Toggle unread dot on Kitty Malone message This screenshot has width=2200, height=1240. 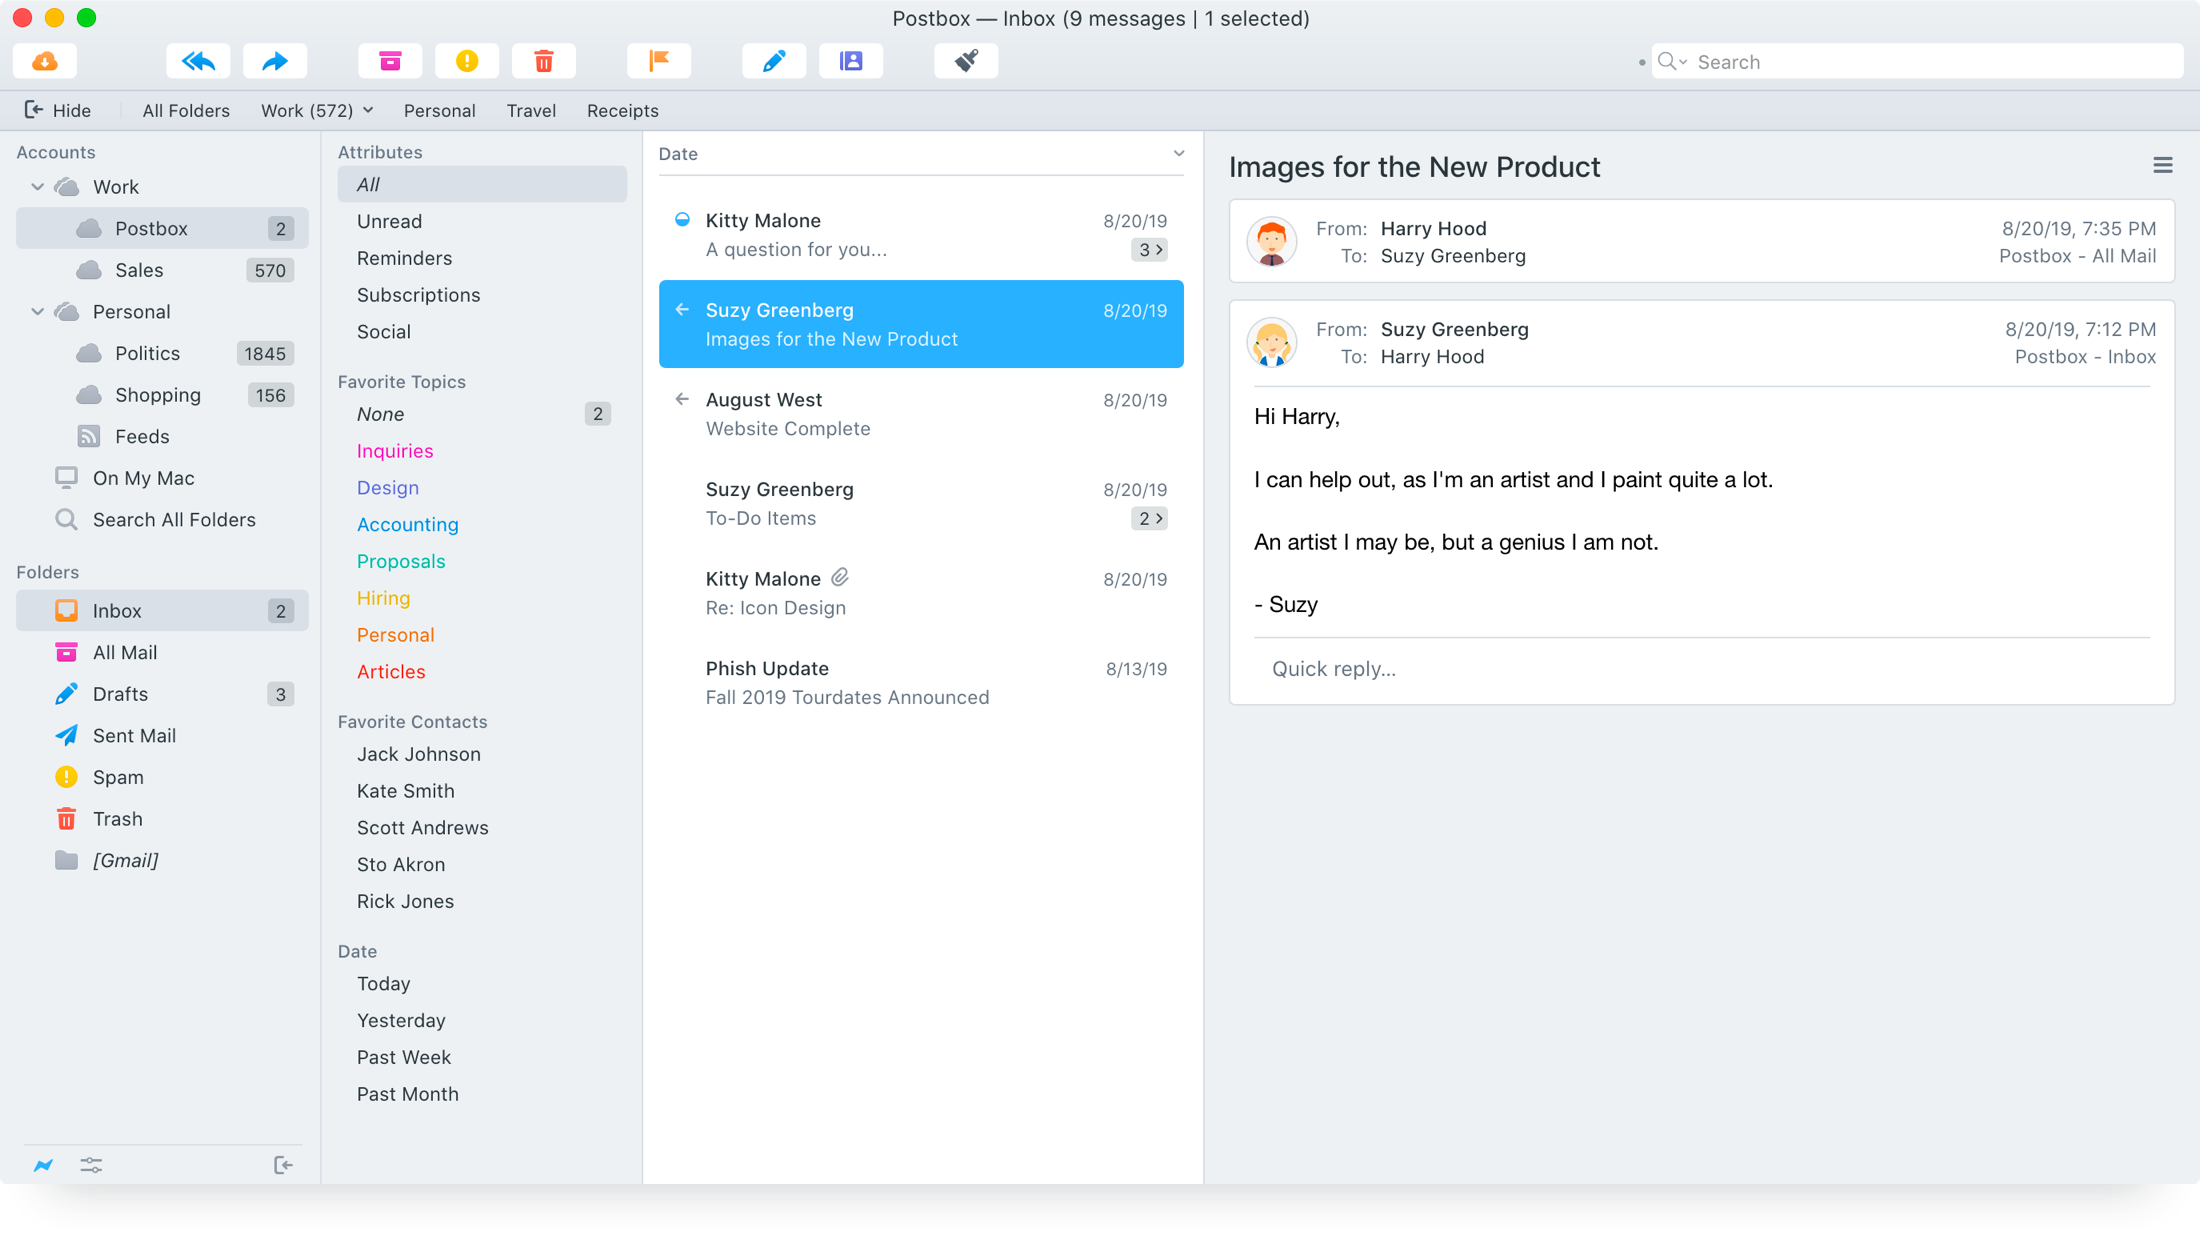coord(682,220)
